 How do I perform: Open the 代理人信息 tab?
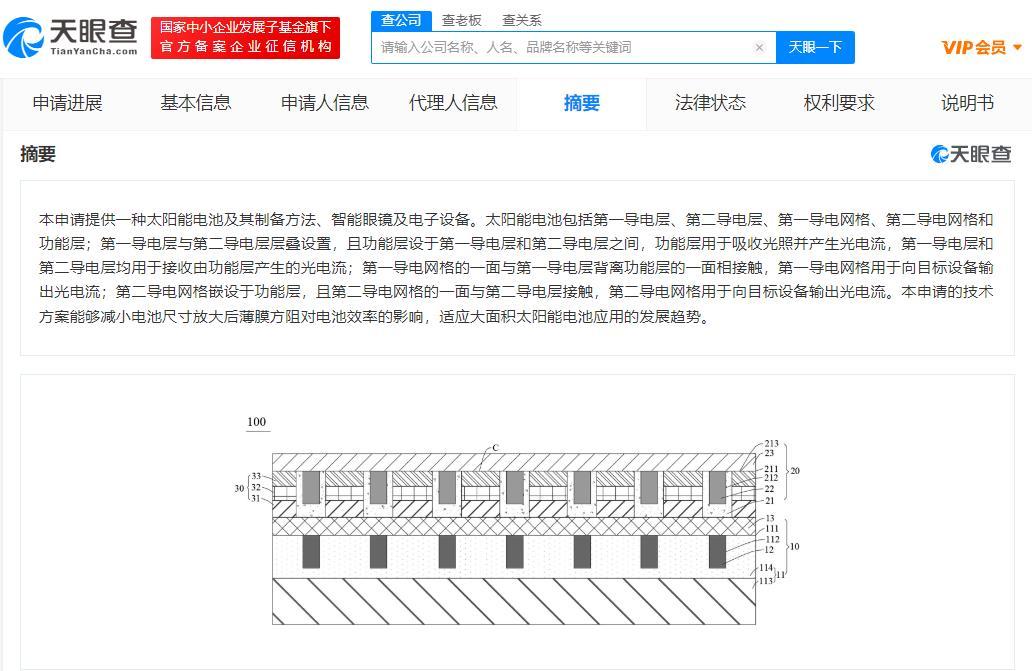[x=452, y=103]
